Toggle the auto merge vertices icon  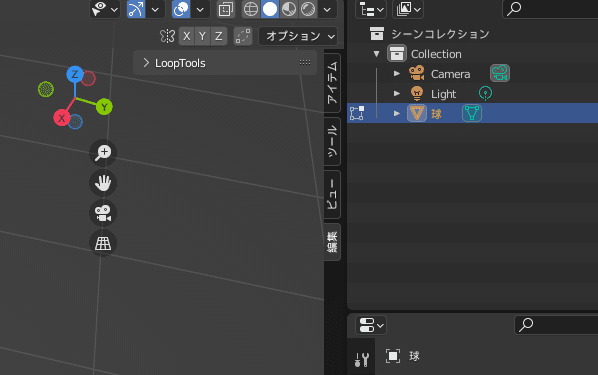coord(243,36)
